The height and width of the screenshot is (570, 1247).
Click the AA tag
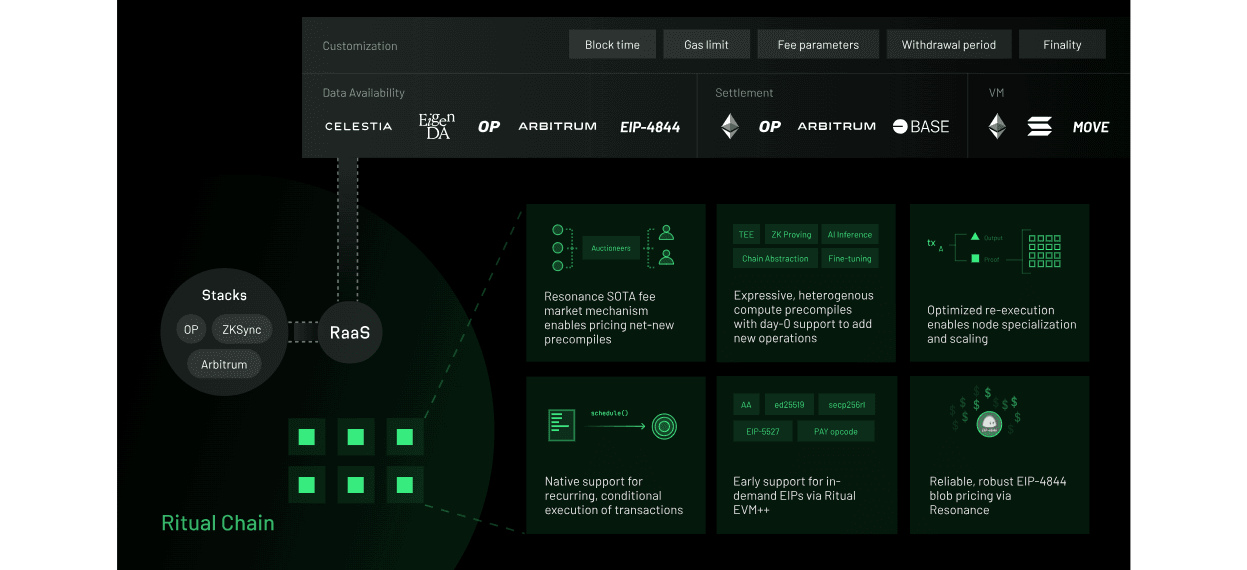tap(746, 405)
